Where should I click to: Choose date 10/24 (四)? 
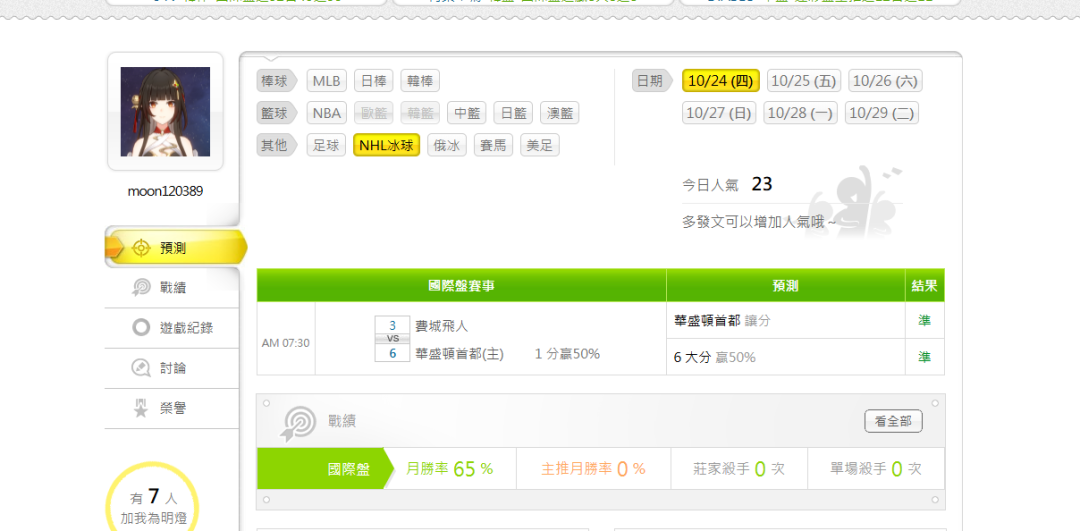click(x=721, y=81)
